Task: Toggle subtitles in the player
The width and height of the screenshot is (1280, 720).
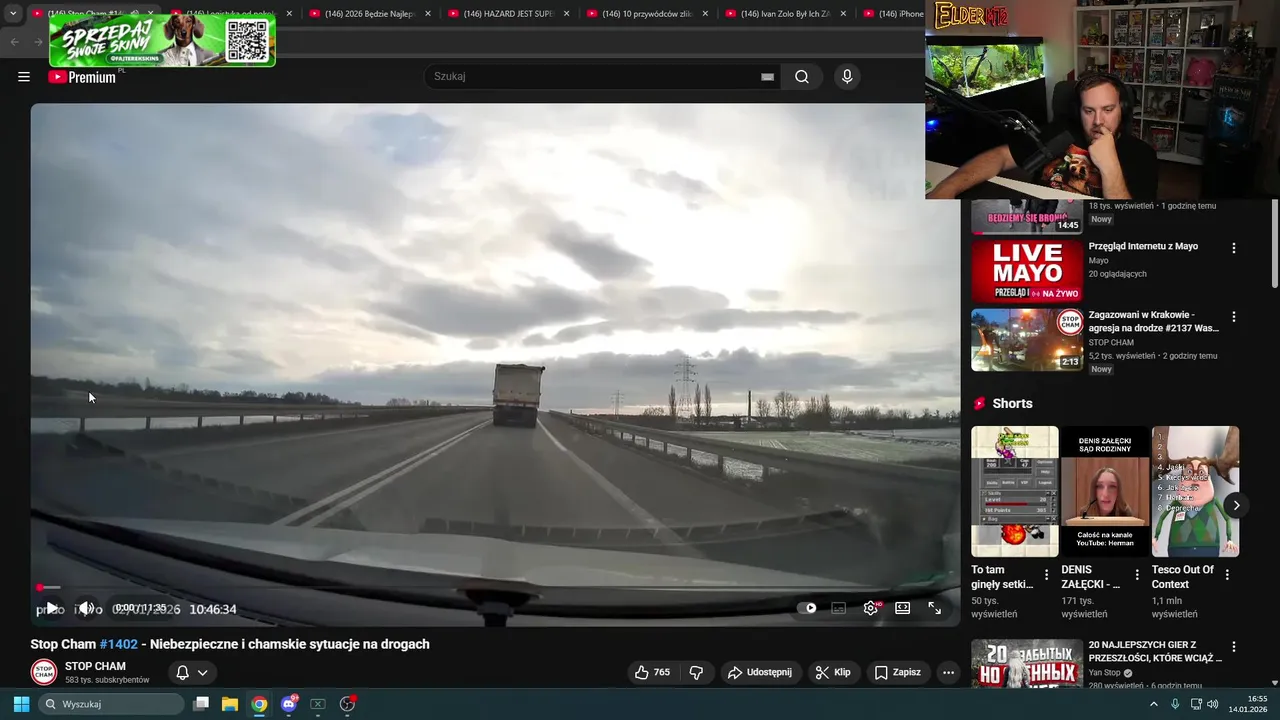Action: coord(839,608)
